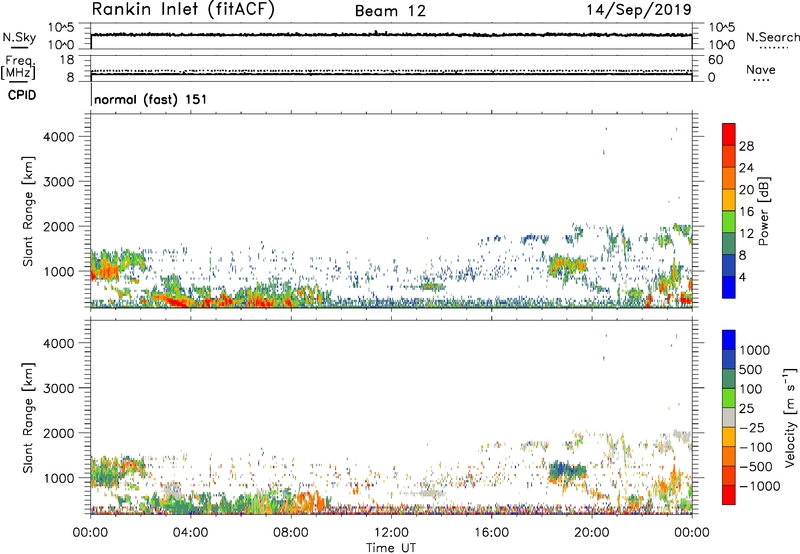Viewport: 800px width, 554px height.
Task: Click '4000' on the power panel range axis
Action: click(x=59, y=137)
